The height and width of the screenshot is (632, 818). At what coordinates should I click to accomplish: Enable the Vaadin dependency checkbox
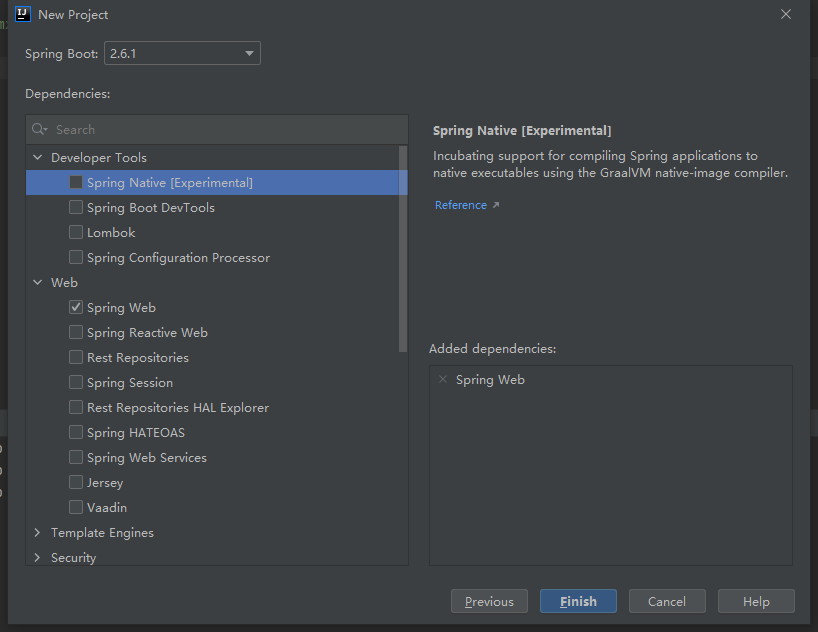(x=76, y=507)
